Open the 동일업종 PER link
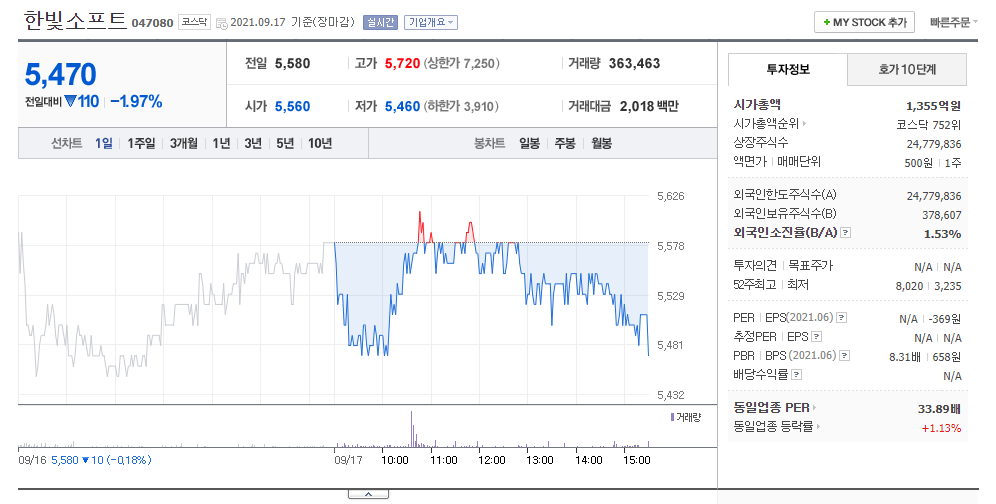This screenshot has width=996, height=504. point(771,407)
